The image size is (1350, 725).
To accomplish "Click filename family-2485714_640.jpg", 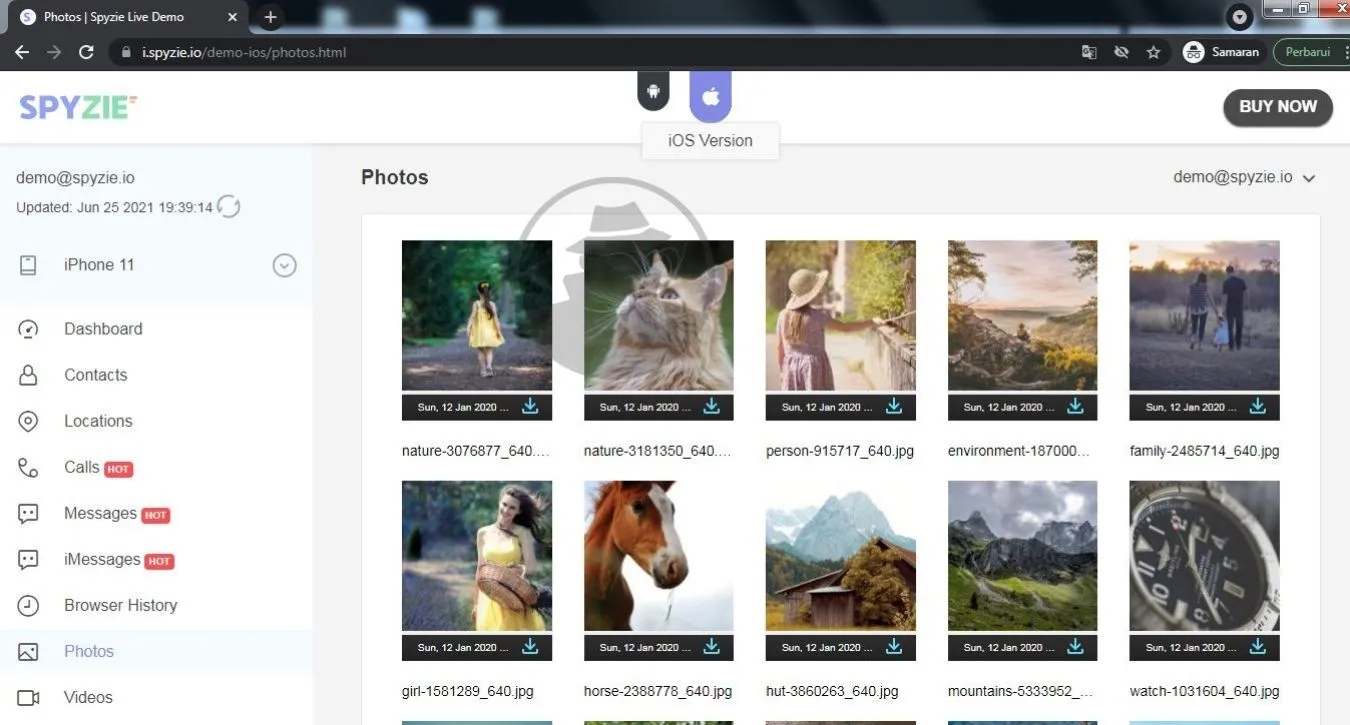I will pos(1205,451).
